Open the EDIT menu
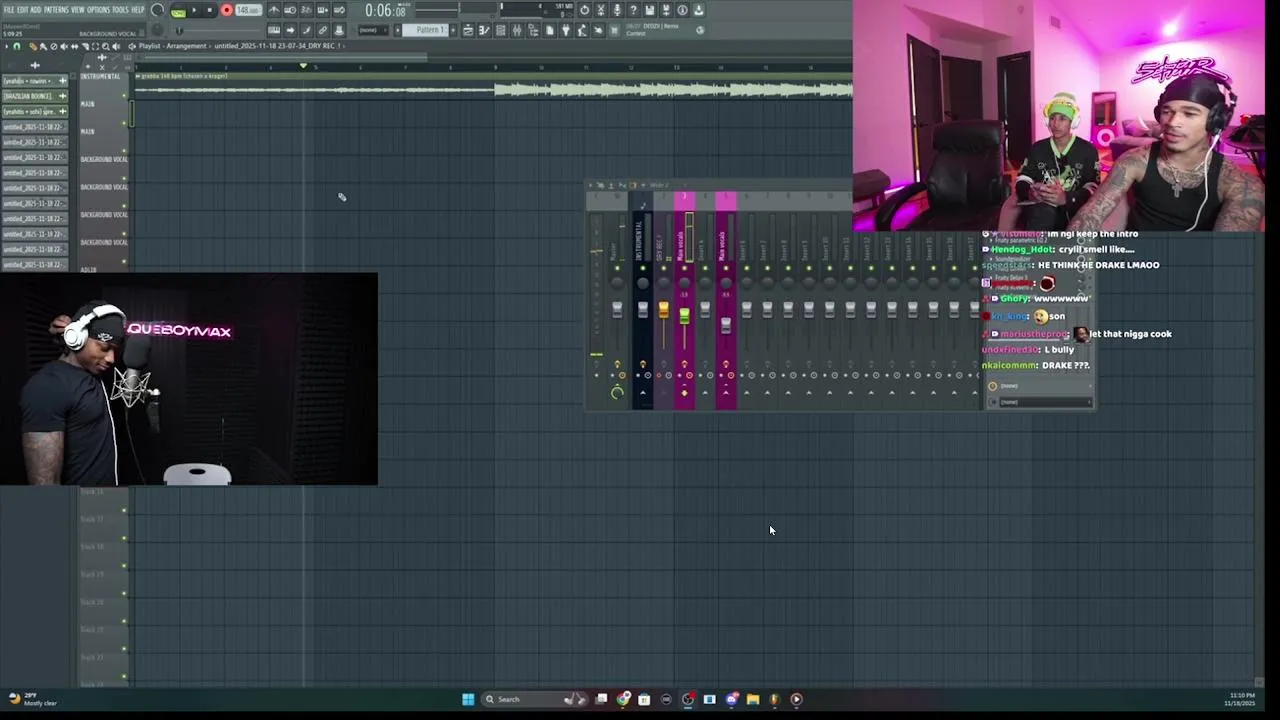Viewport: 1280px width, 720px height. point(23,10)
